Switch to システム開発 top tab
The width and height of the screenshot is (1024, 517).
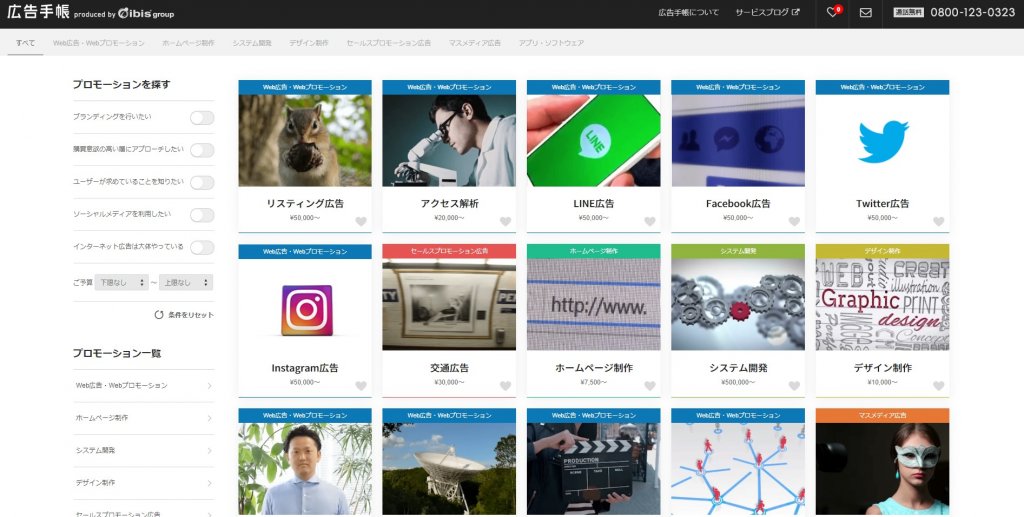point(251,43)
